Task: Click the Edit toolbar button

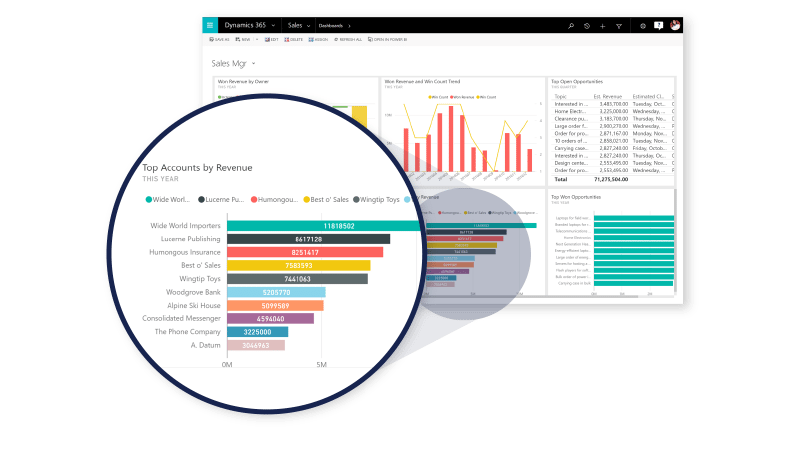Action: pos(271,39)
